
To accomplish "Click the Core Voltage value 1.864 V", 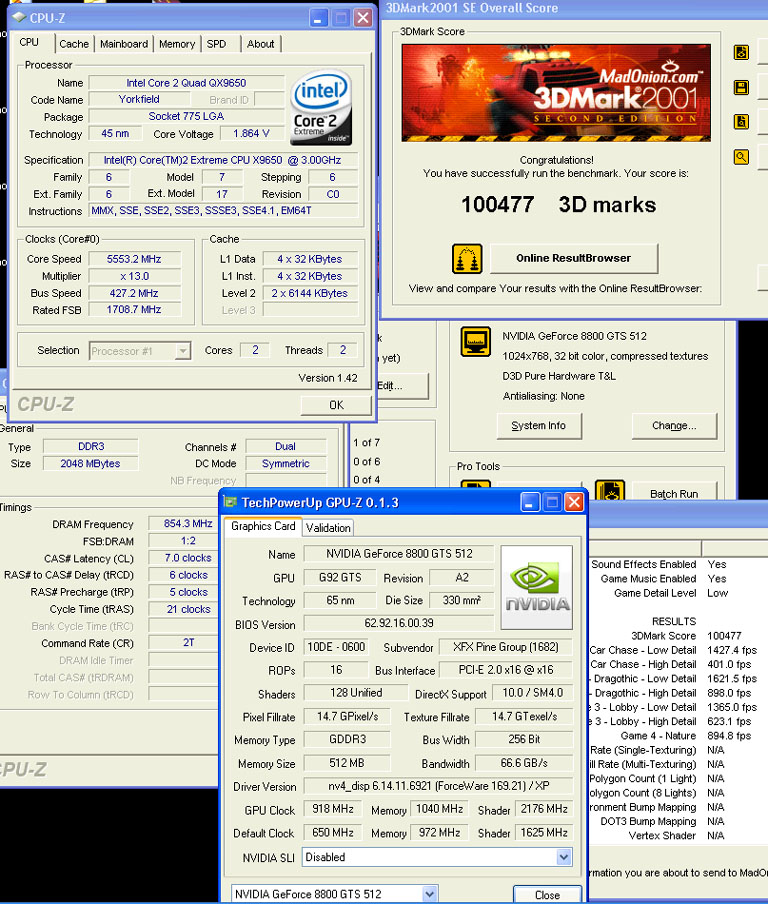I will click(x=251, y=134).
